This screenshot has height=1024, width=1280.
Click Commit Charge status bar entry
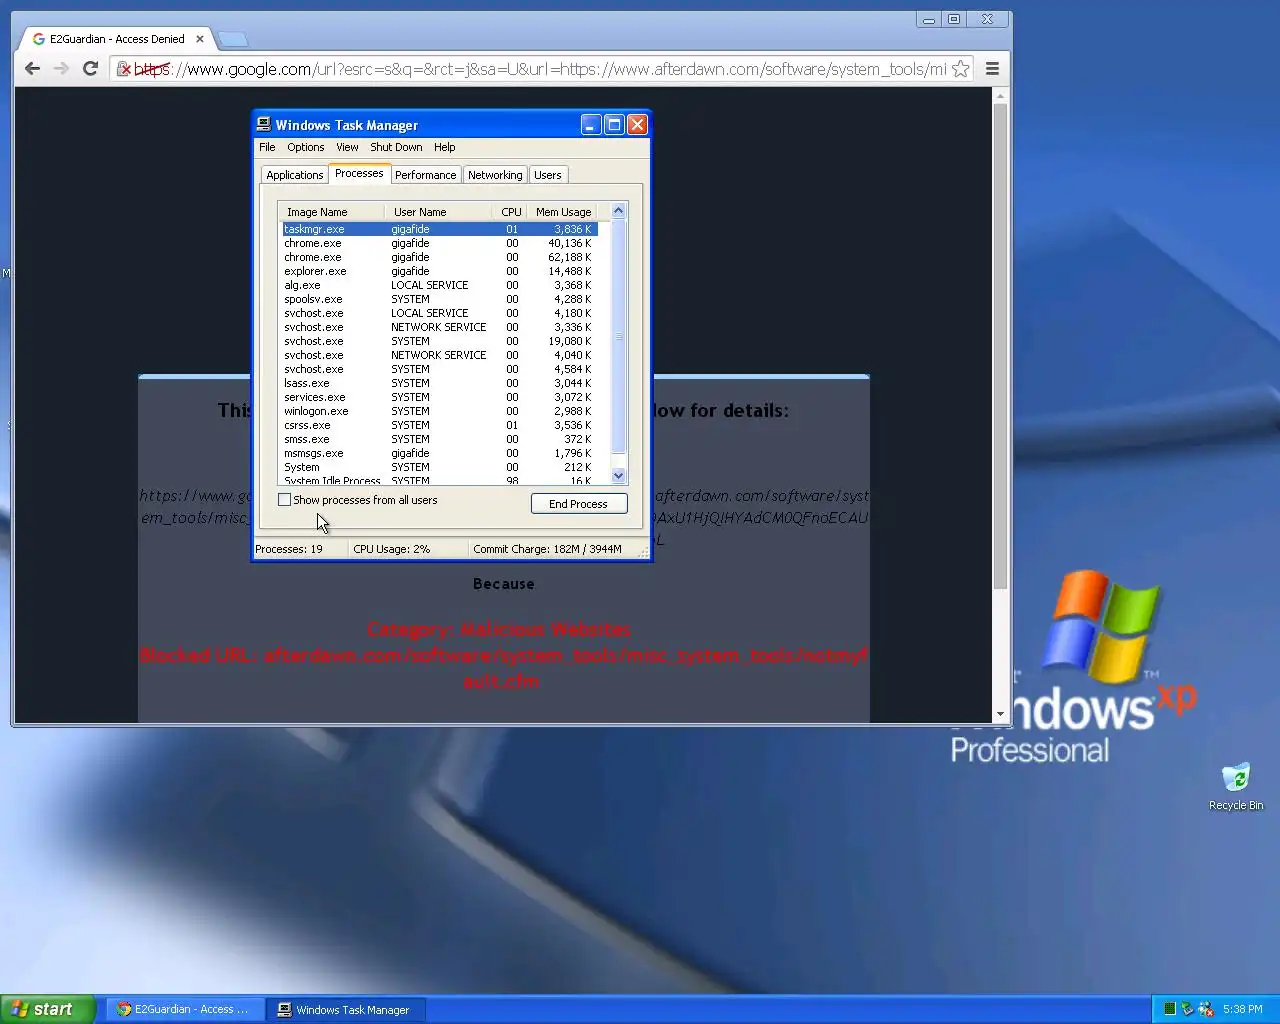[x=547, y=549]
